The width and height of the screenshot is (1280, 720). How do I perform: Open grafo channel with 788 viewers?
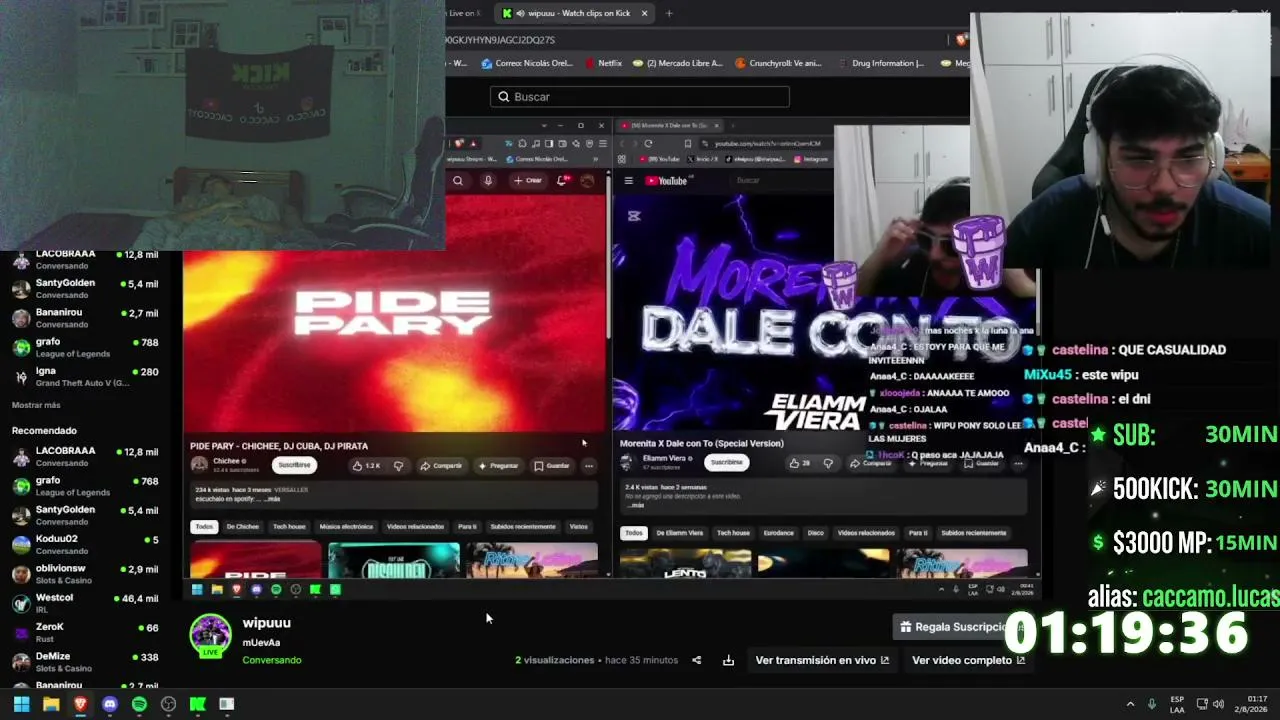tap(85, 347)
